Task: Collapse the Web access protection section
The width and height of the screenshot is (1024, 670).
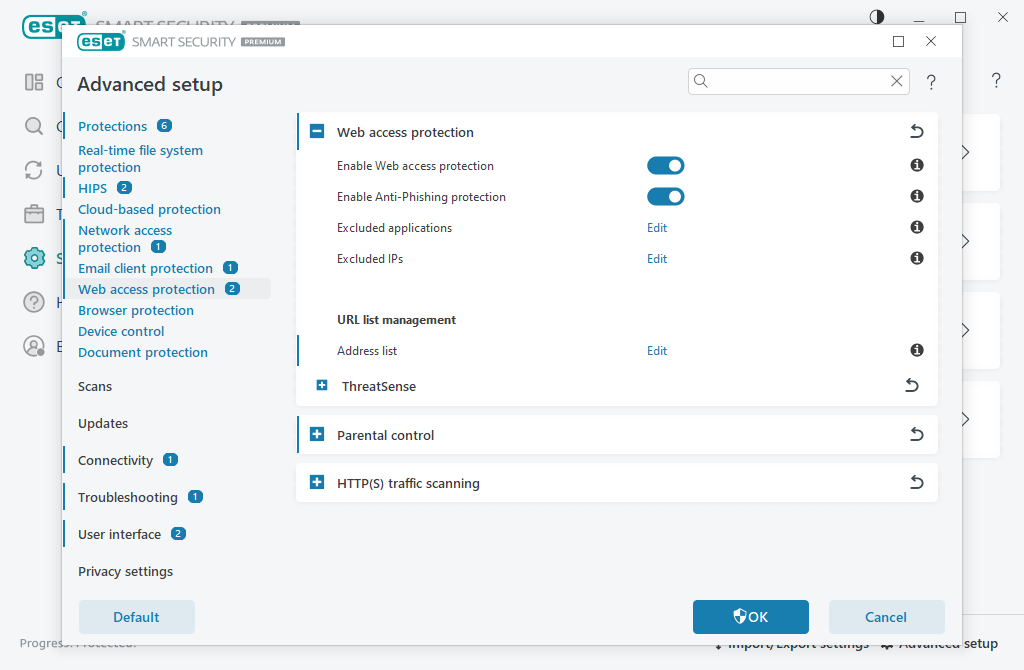Action: [317, 131]
